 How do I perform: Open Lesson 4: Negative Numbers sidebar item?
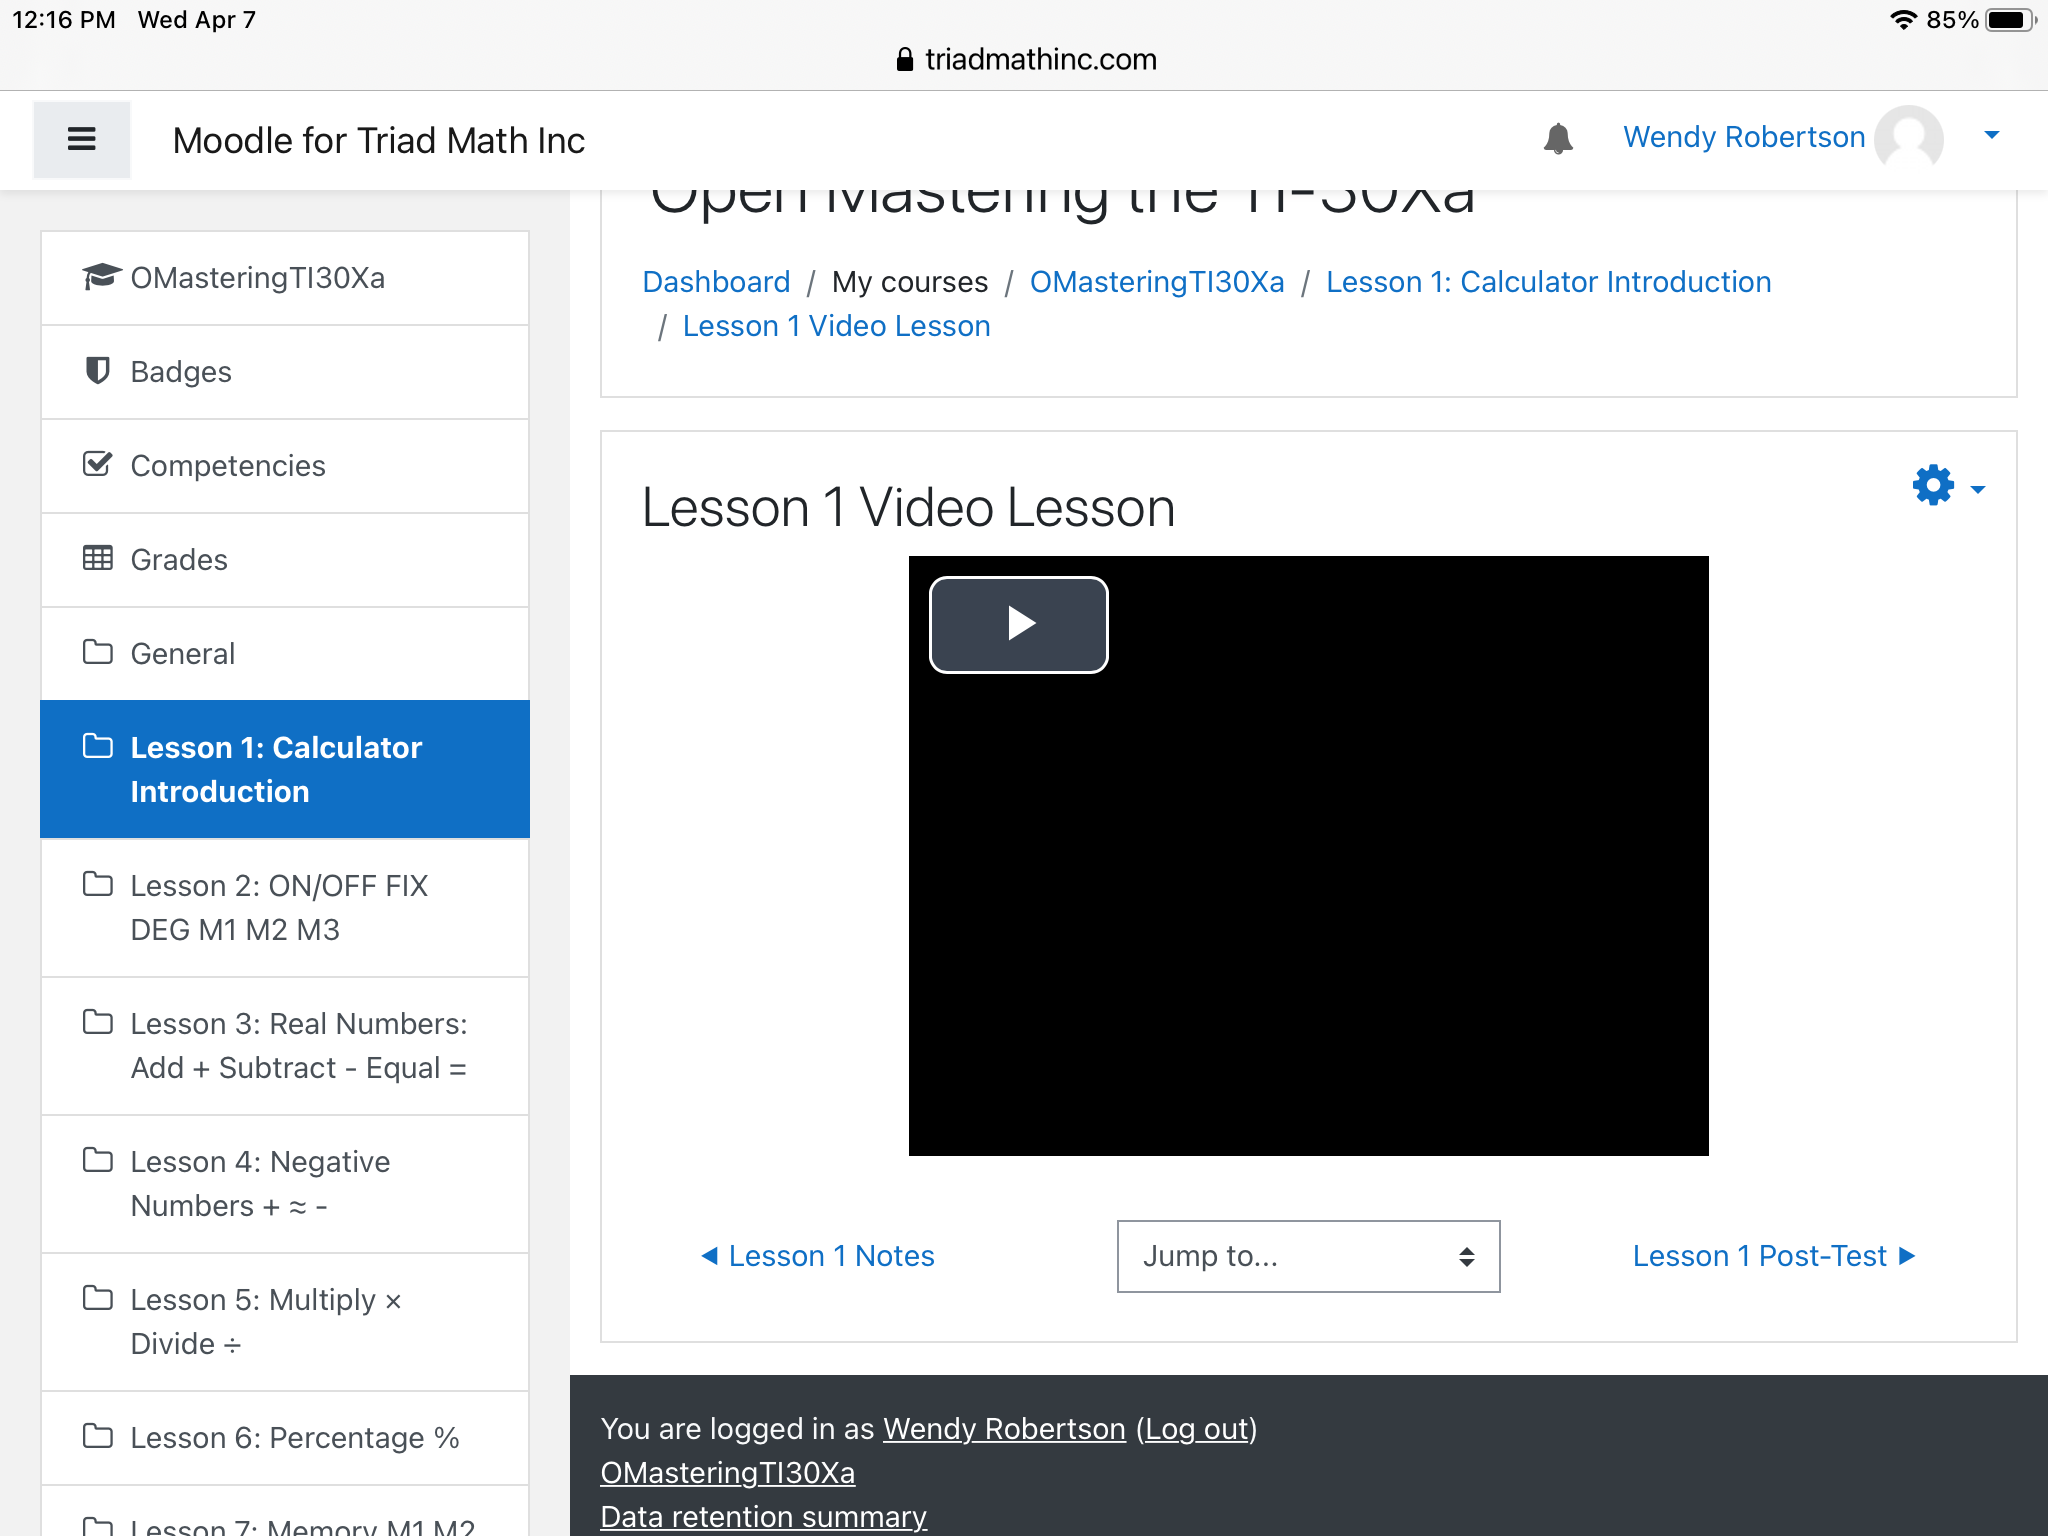[285, 1184]
